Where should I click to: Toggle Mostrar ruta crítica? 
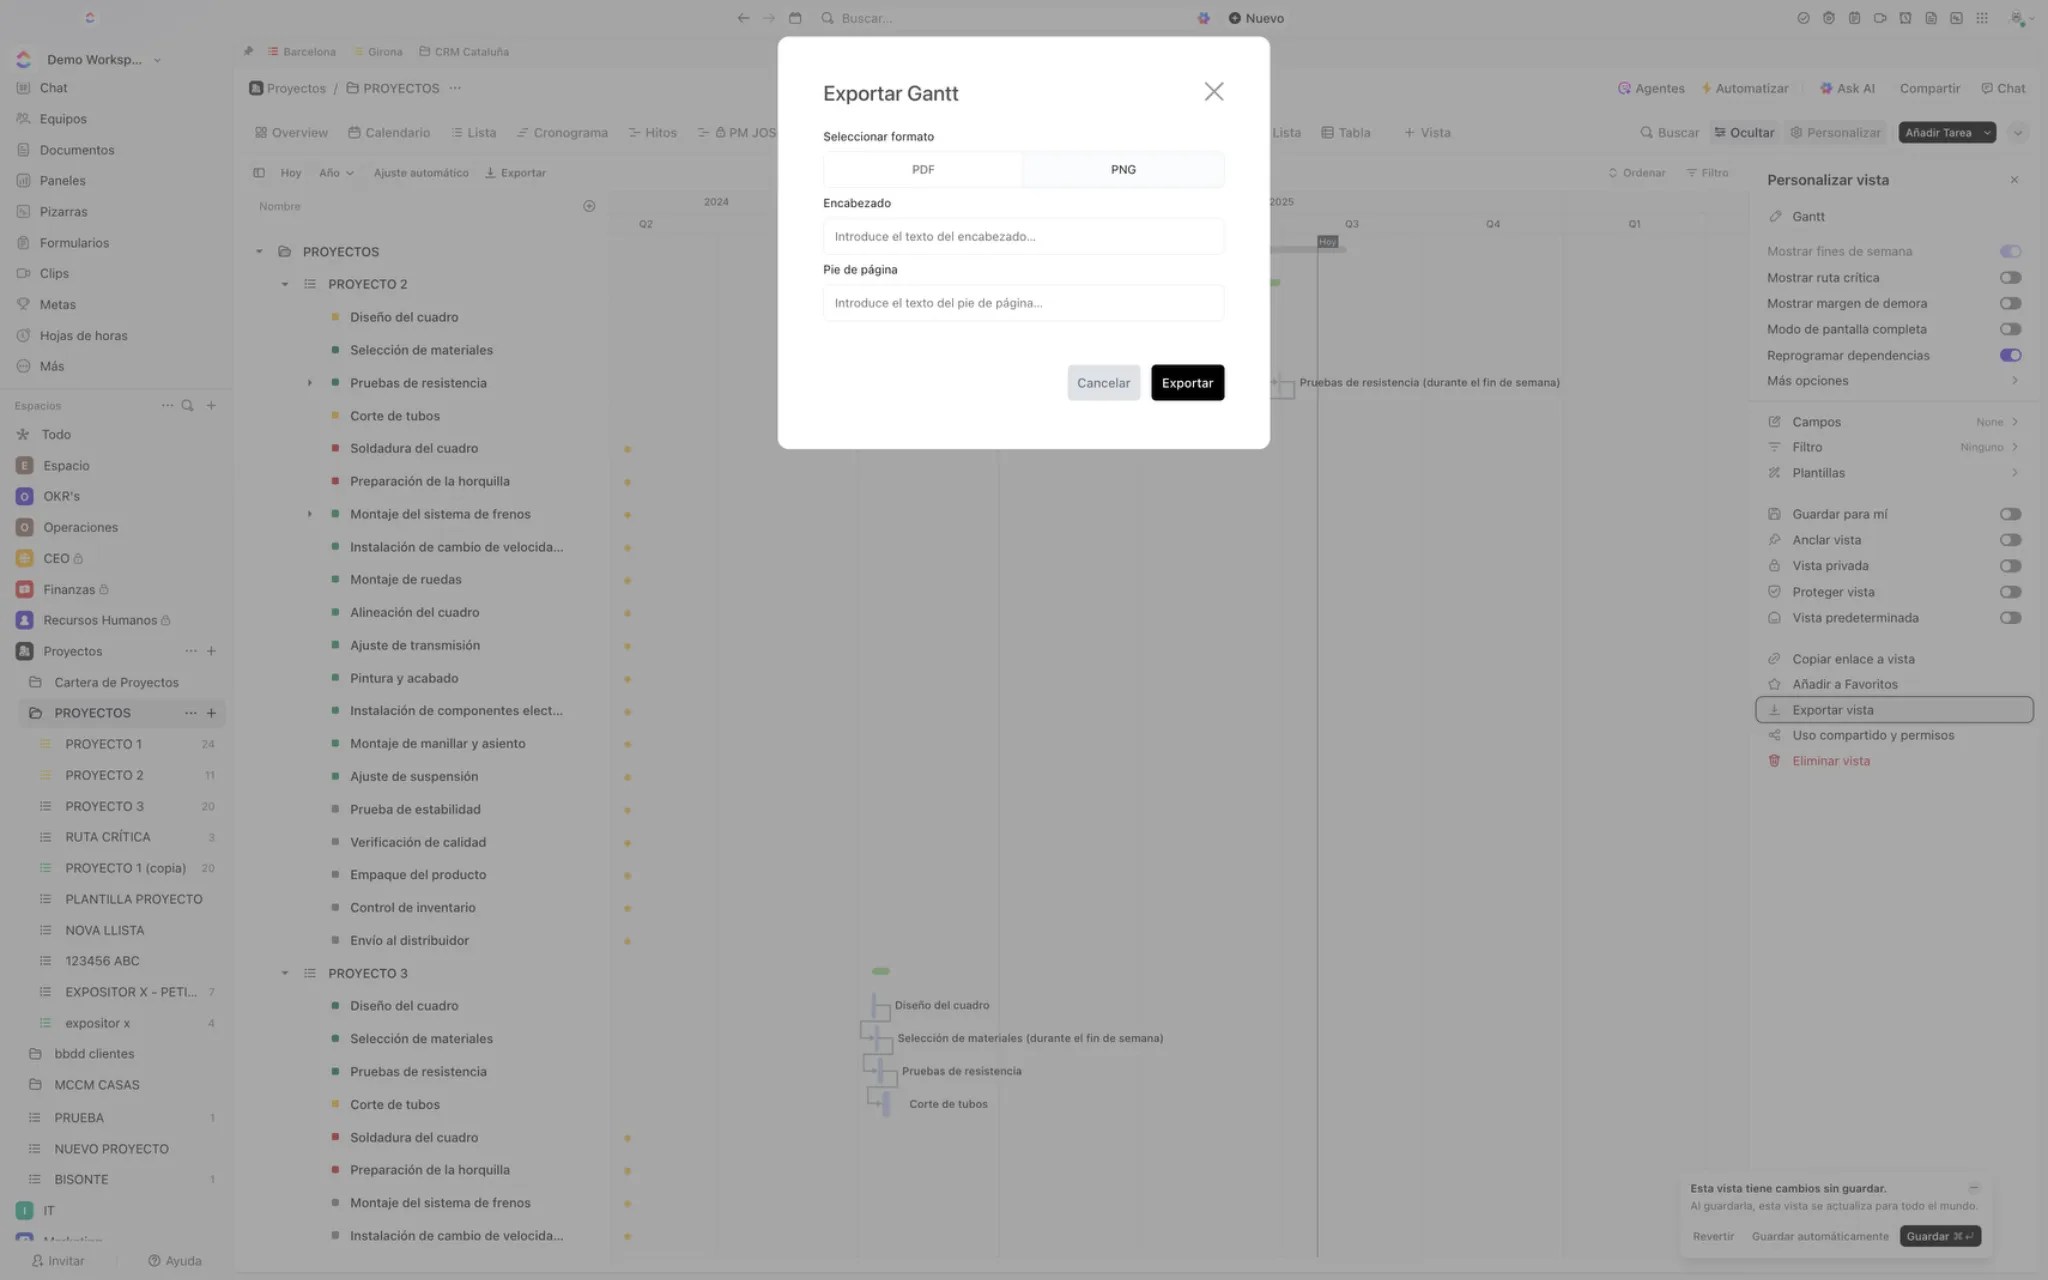2012,277
